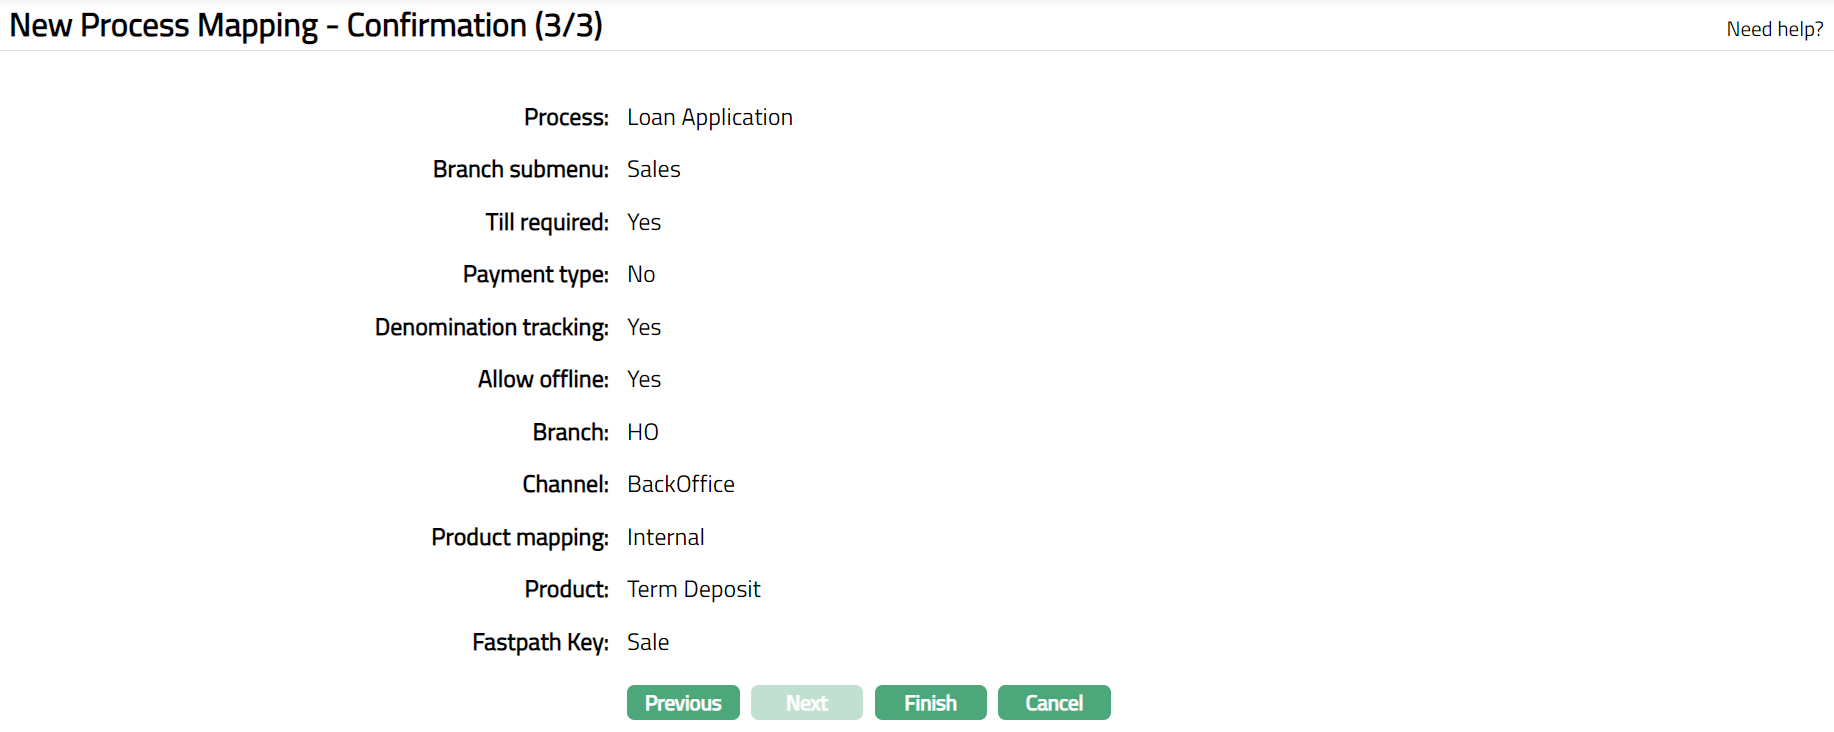1834x732 pixels.
Task: Click the 'Yes' value for Till required
Action: (x=643, y=222)
